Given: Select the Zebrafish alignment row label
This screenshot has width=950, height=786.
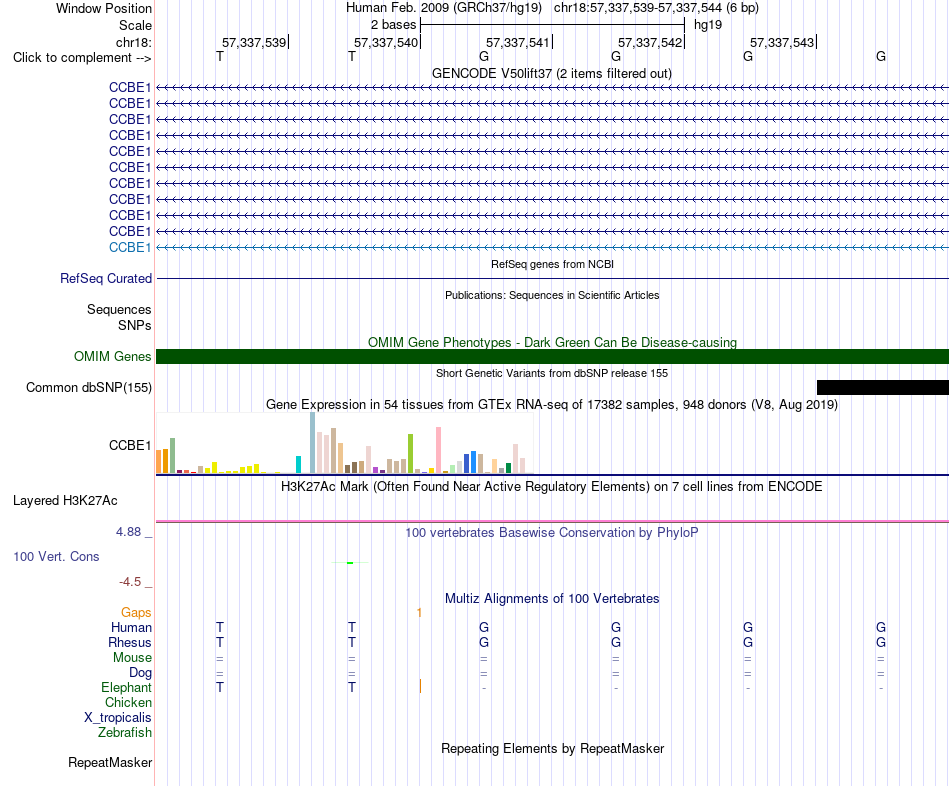Looking at the screenshot, I should (125, 732).
